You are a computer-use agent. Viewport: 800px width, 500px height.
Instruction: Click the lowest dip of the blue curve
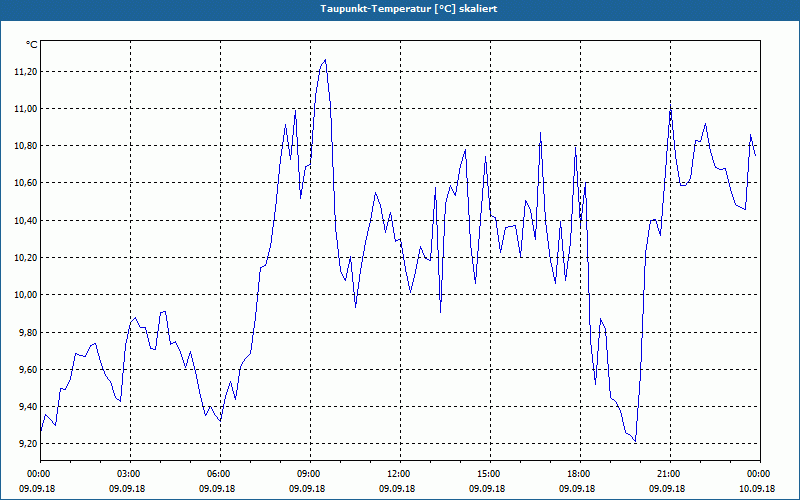point(635,441)
